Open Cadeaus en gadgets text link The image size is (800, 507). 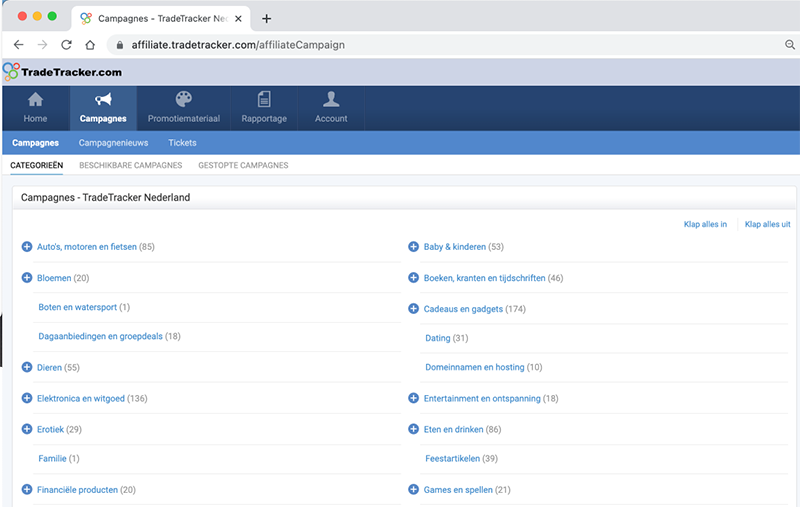pyautogui.click(x=463, y=309)
